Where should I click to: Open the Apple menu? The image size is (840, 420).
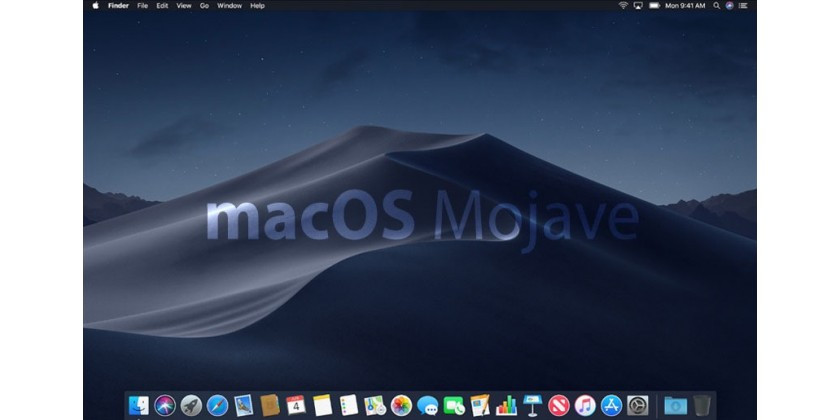click(x=95, y=5)
